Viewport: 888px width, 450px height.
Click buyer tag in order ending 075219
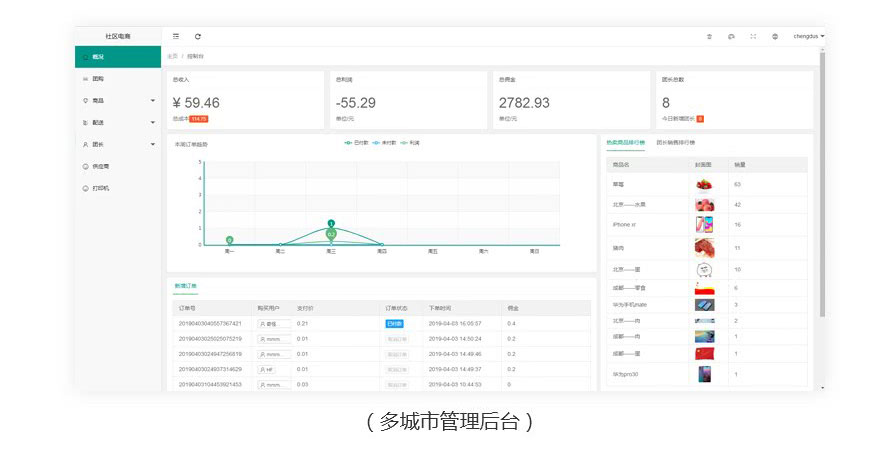(274, 339)
